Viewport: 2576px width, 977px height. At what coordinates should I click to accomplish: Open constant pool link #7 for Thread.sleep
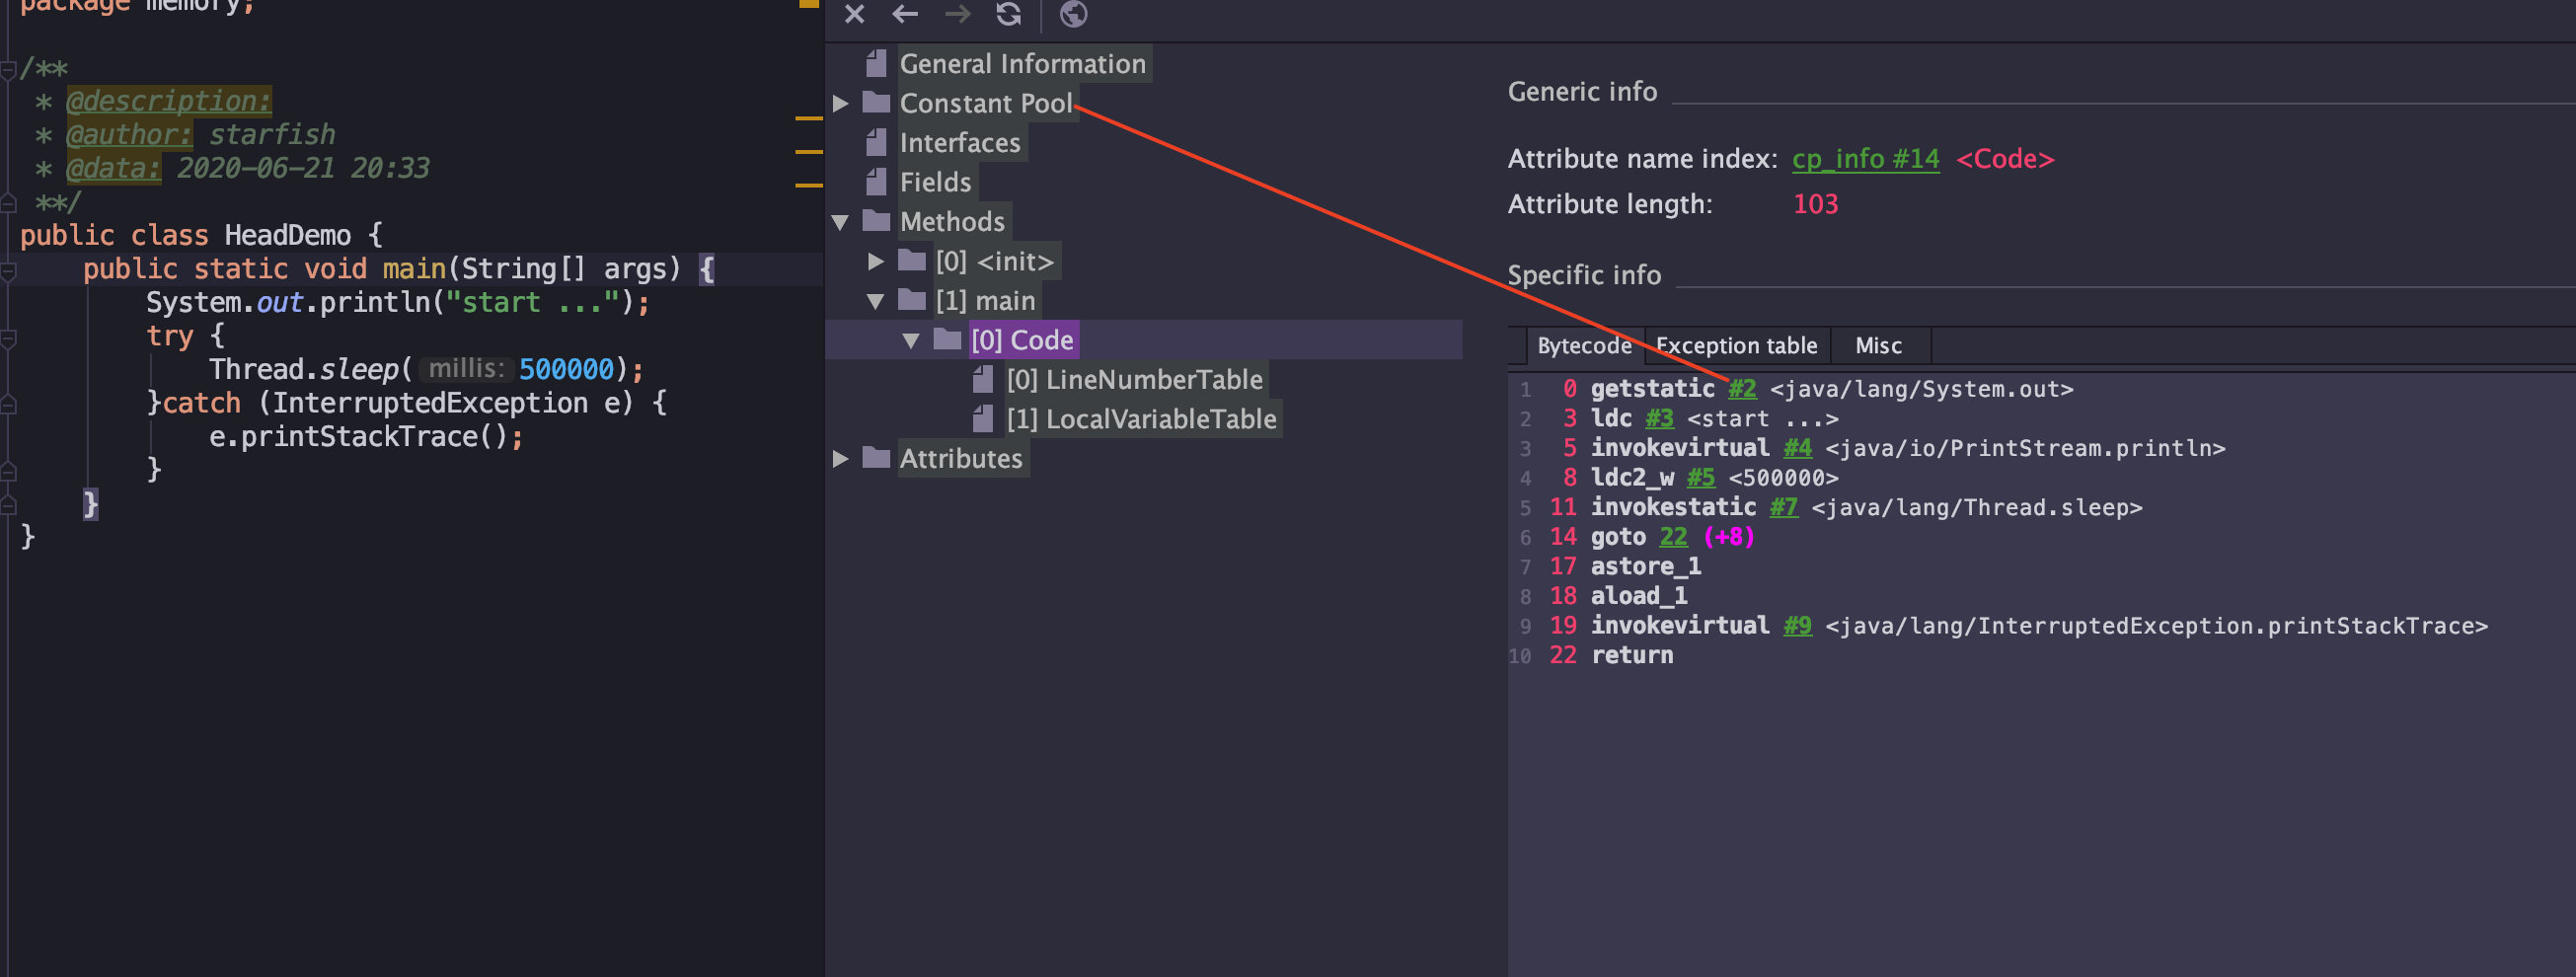[1783, 508]
